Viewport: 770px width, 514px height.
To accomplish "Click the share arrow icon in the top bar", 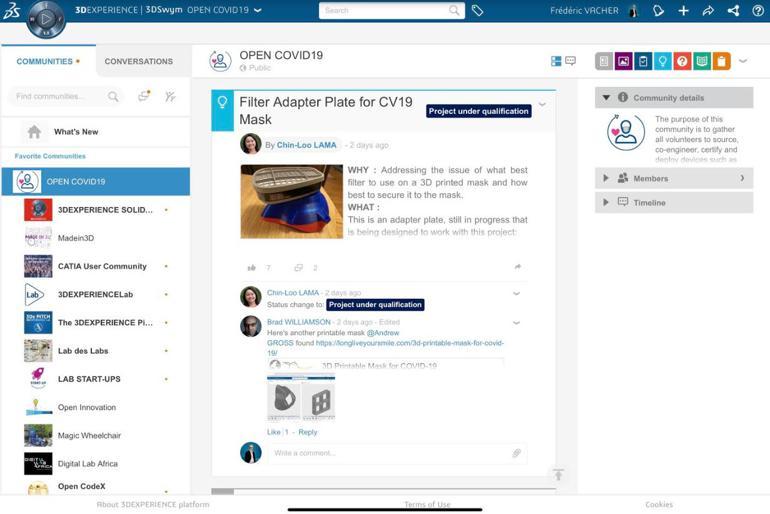I will (708, 10).
